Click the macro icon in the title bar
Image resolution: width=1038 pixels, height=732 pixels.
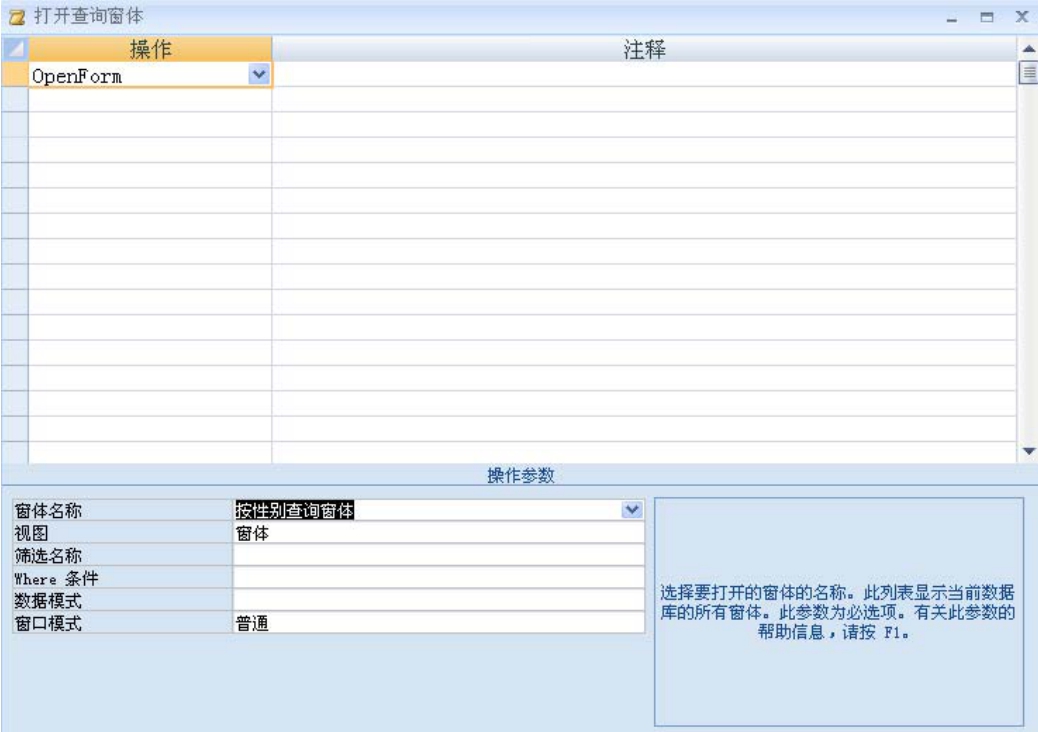(x=15, y=17)
